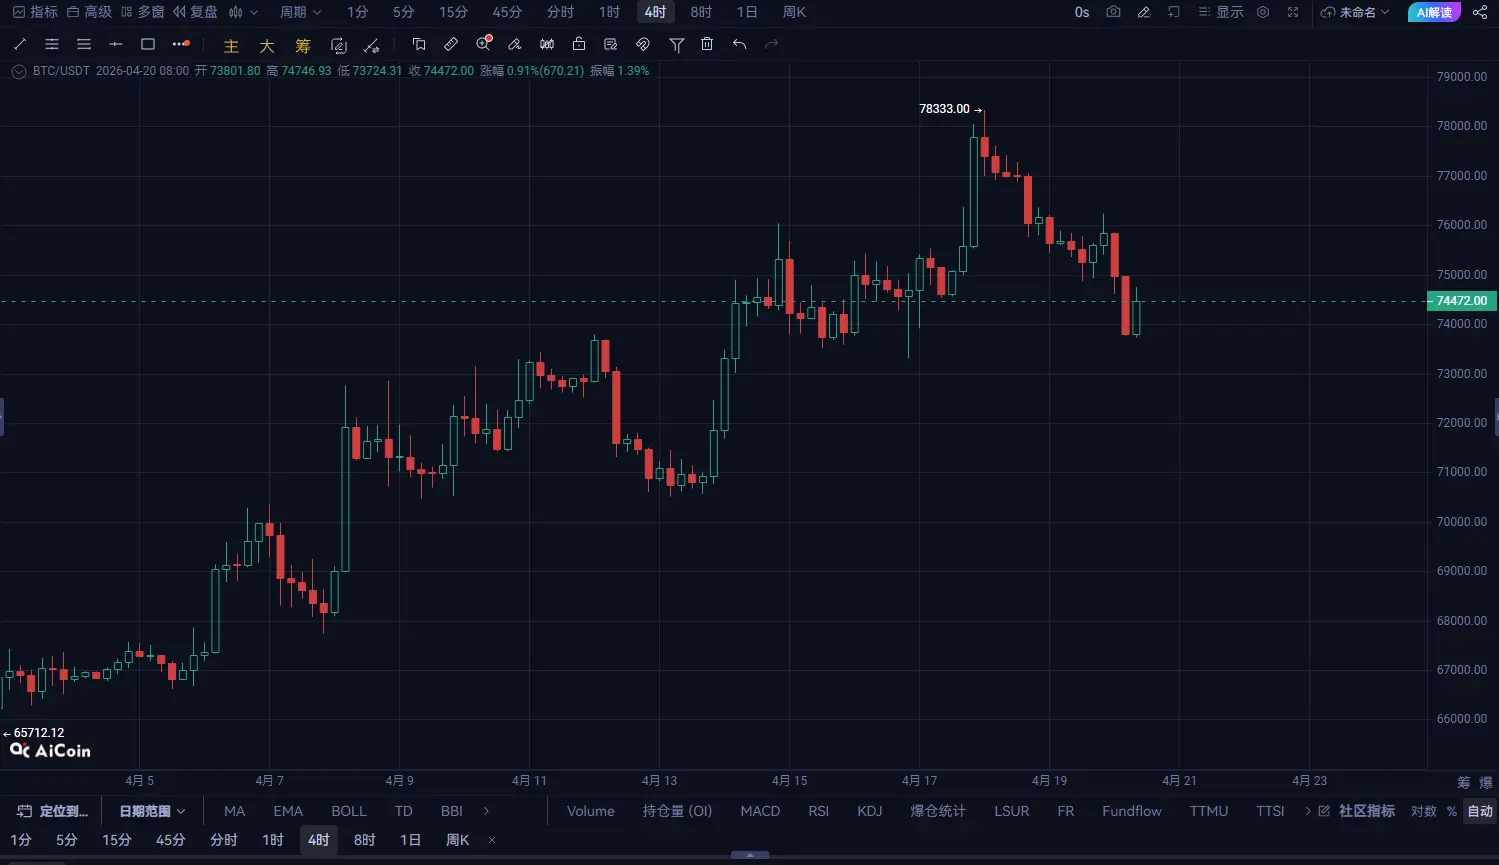This screenshot has width=1499, height=865.
Task: Share the chart
Action: 1480,12
